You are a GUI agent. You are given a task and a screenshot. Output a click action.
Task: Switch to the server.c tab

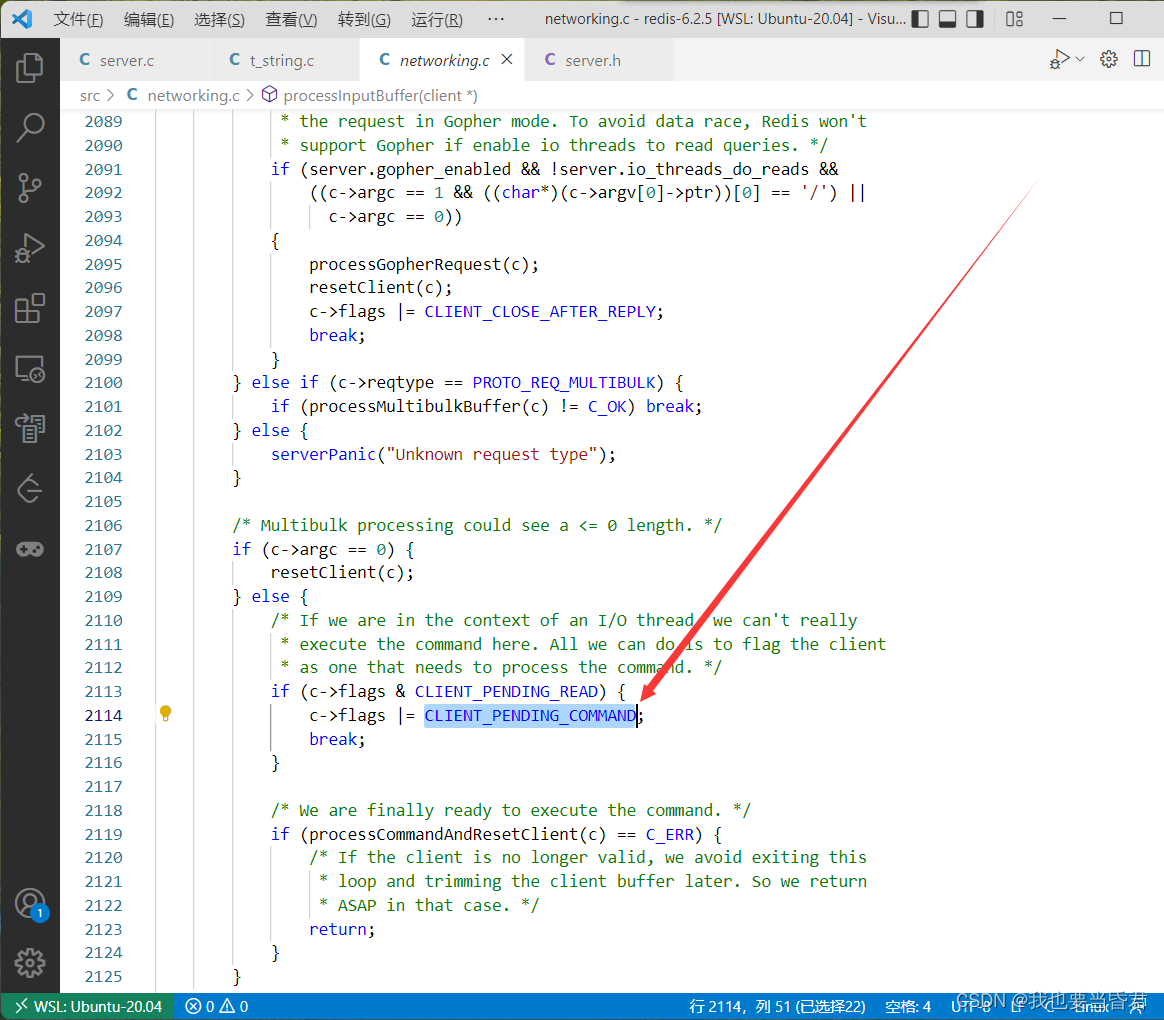coord(126,60)
